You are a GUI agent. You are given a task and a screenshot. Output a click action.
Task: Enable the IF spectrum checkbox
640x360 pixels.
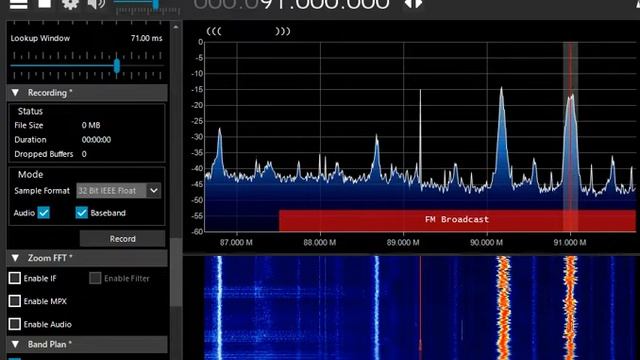pos(15,278)
